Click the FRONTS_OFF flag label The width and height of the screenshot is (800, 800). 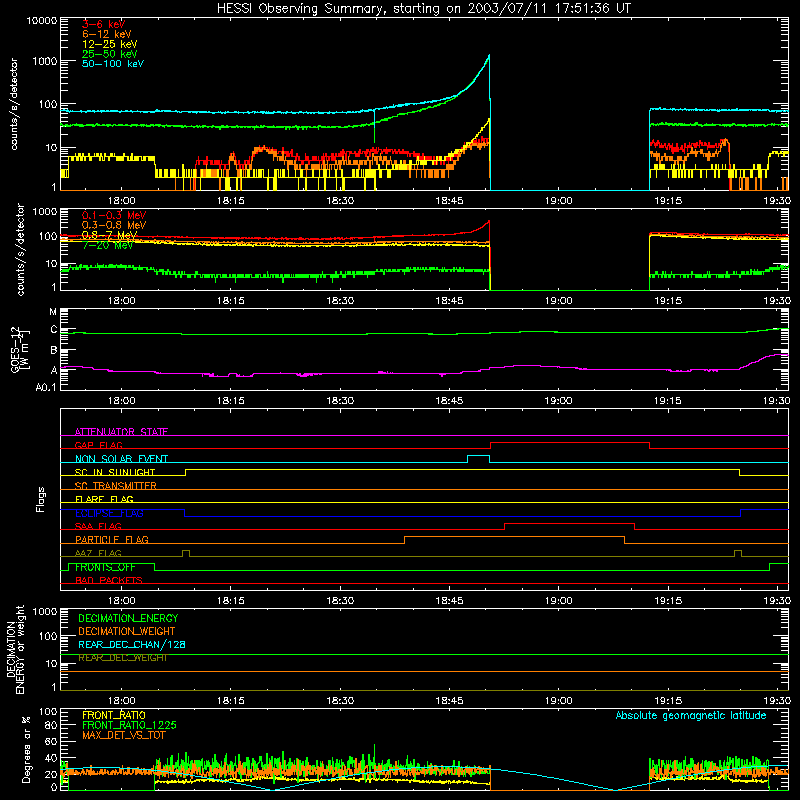tap(105, 567)
